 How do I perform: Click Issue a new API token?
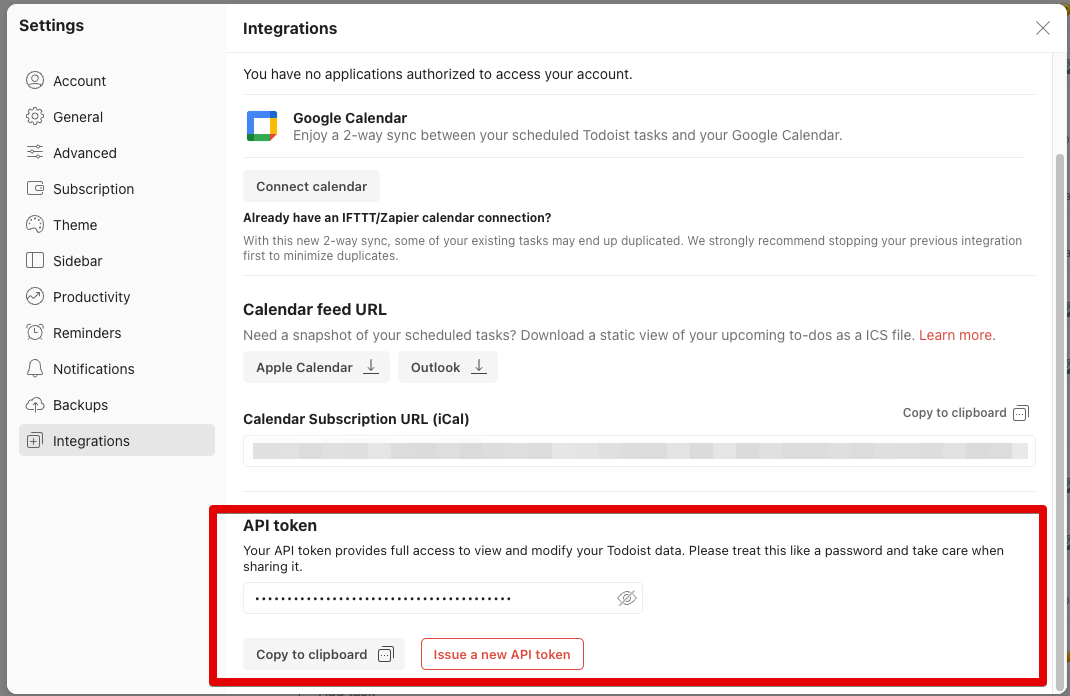pyautogui.click(x=502, y=655)
